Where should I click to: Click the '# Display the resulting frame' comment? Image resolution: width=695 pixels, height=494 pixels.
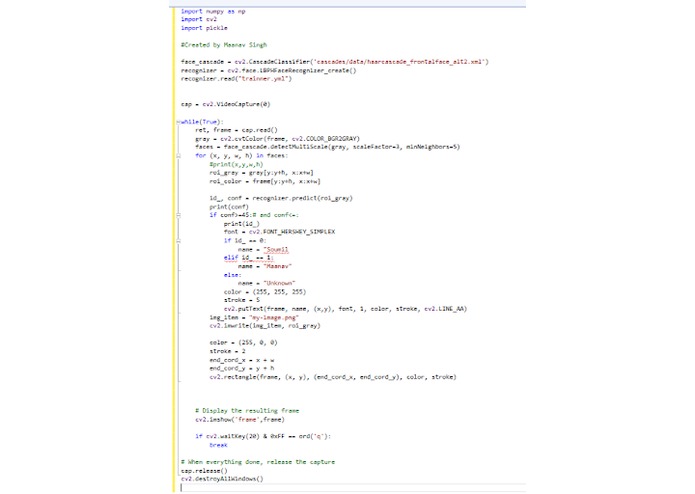[247, 411]
